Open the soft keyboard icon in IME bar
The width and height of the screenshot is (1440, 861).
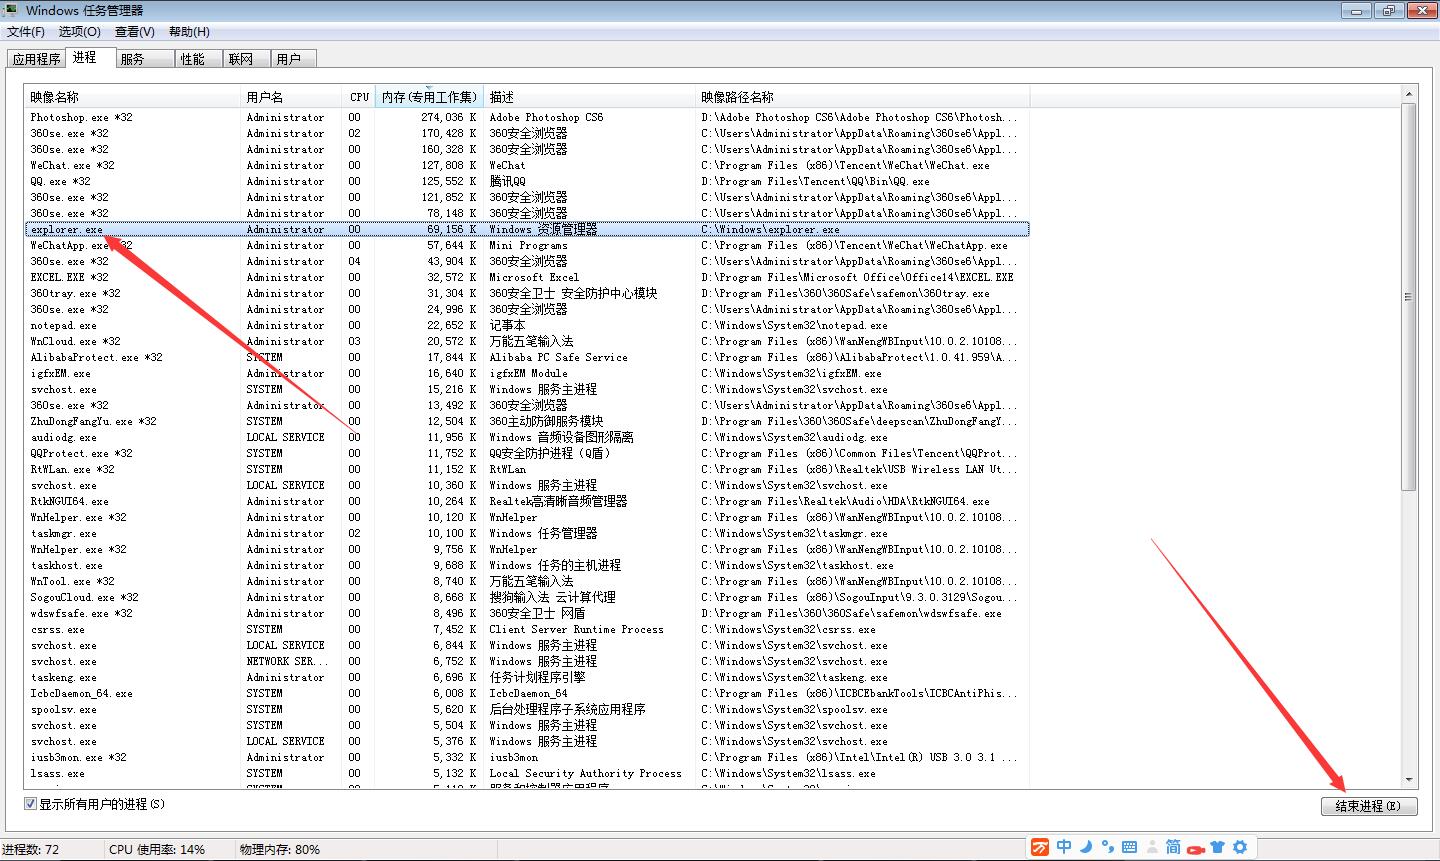pyautogui.click(x=1129, y=847)
